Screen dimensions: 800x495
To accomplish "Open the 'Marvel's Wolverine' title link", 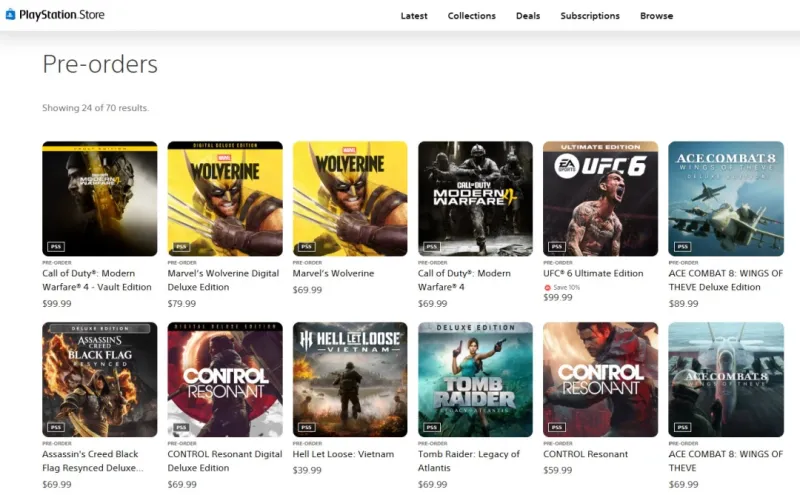I will 333,274.
